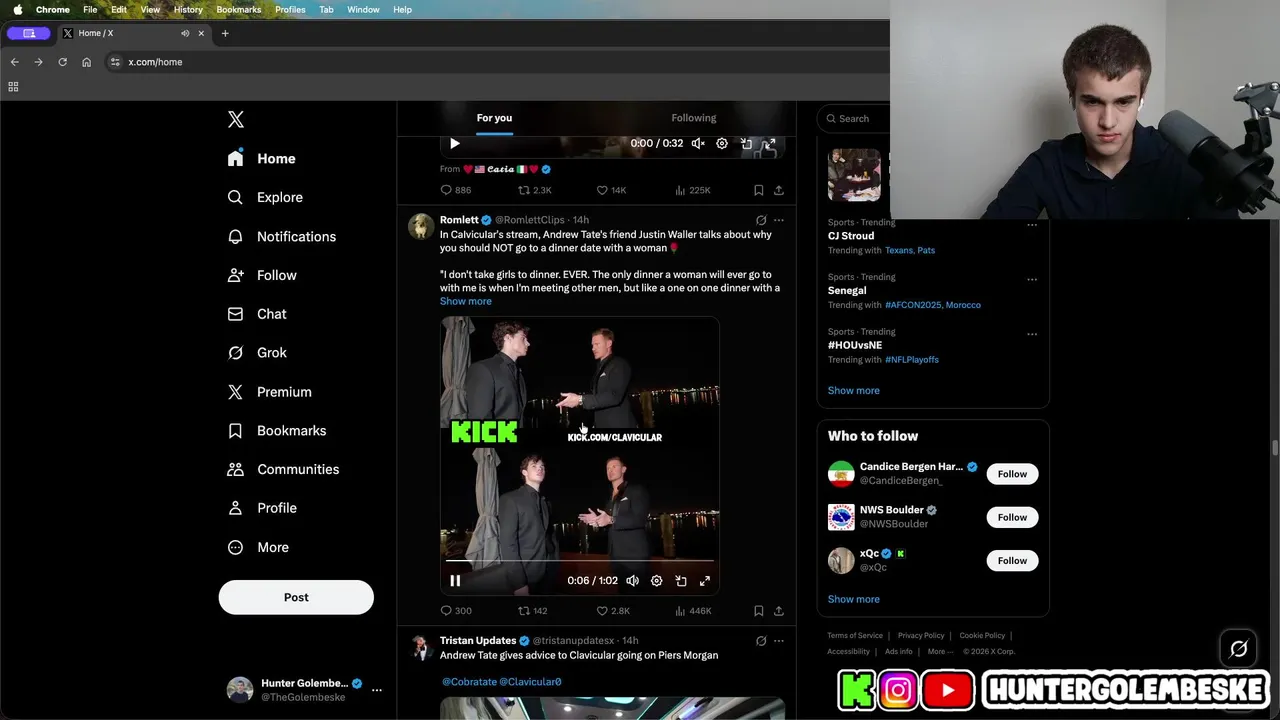This screenshot has height=720, width=1280.
Task: Open Romlett's profile avatar
Action: pyautogui.click(x=421, y=226)
